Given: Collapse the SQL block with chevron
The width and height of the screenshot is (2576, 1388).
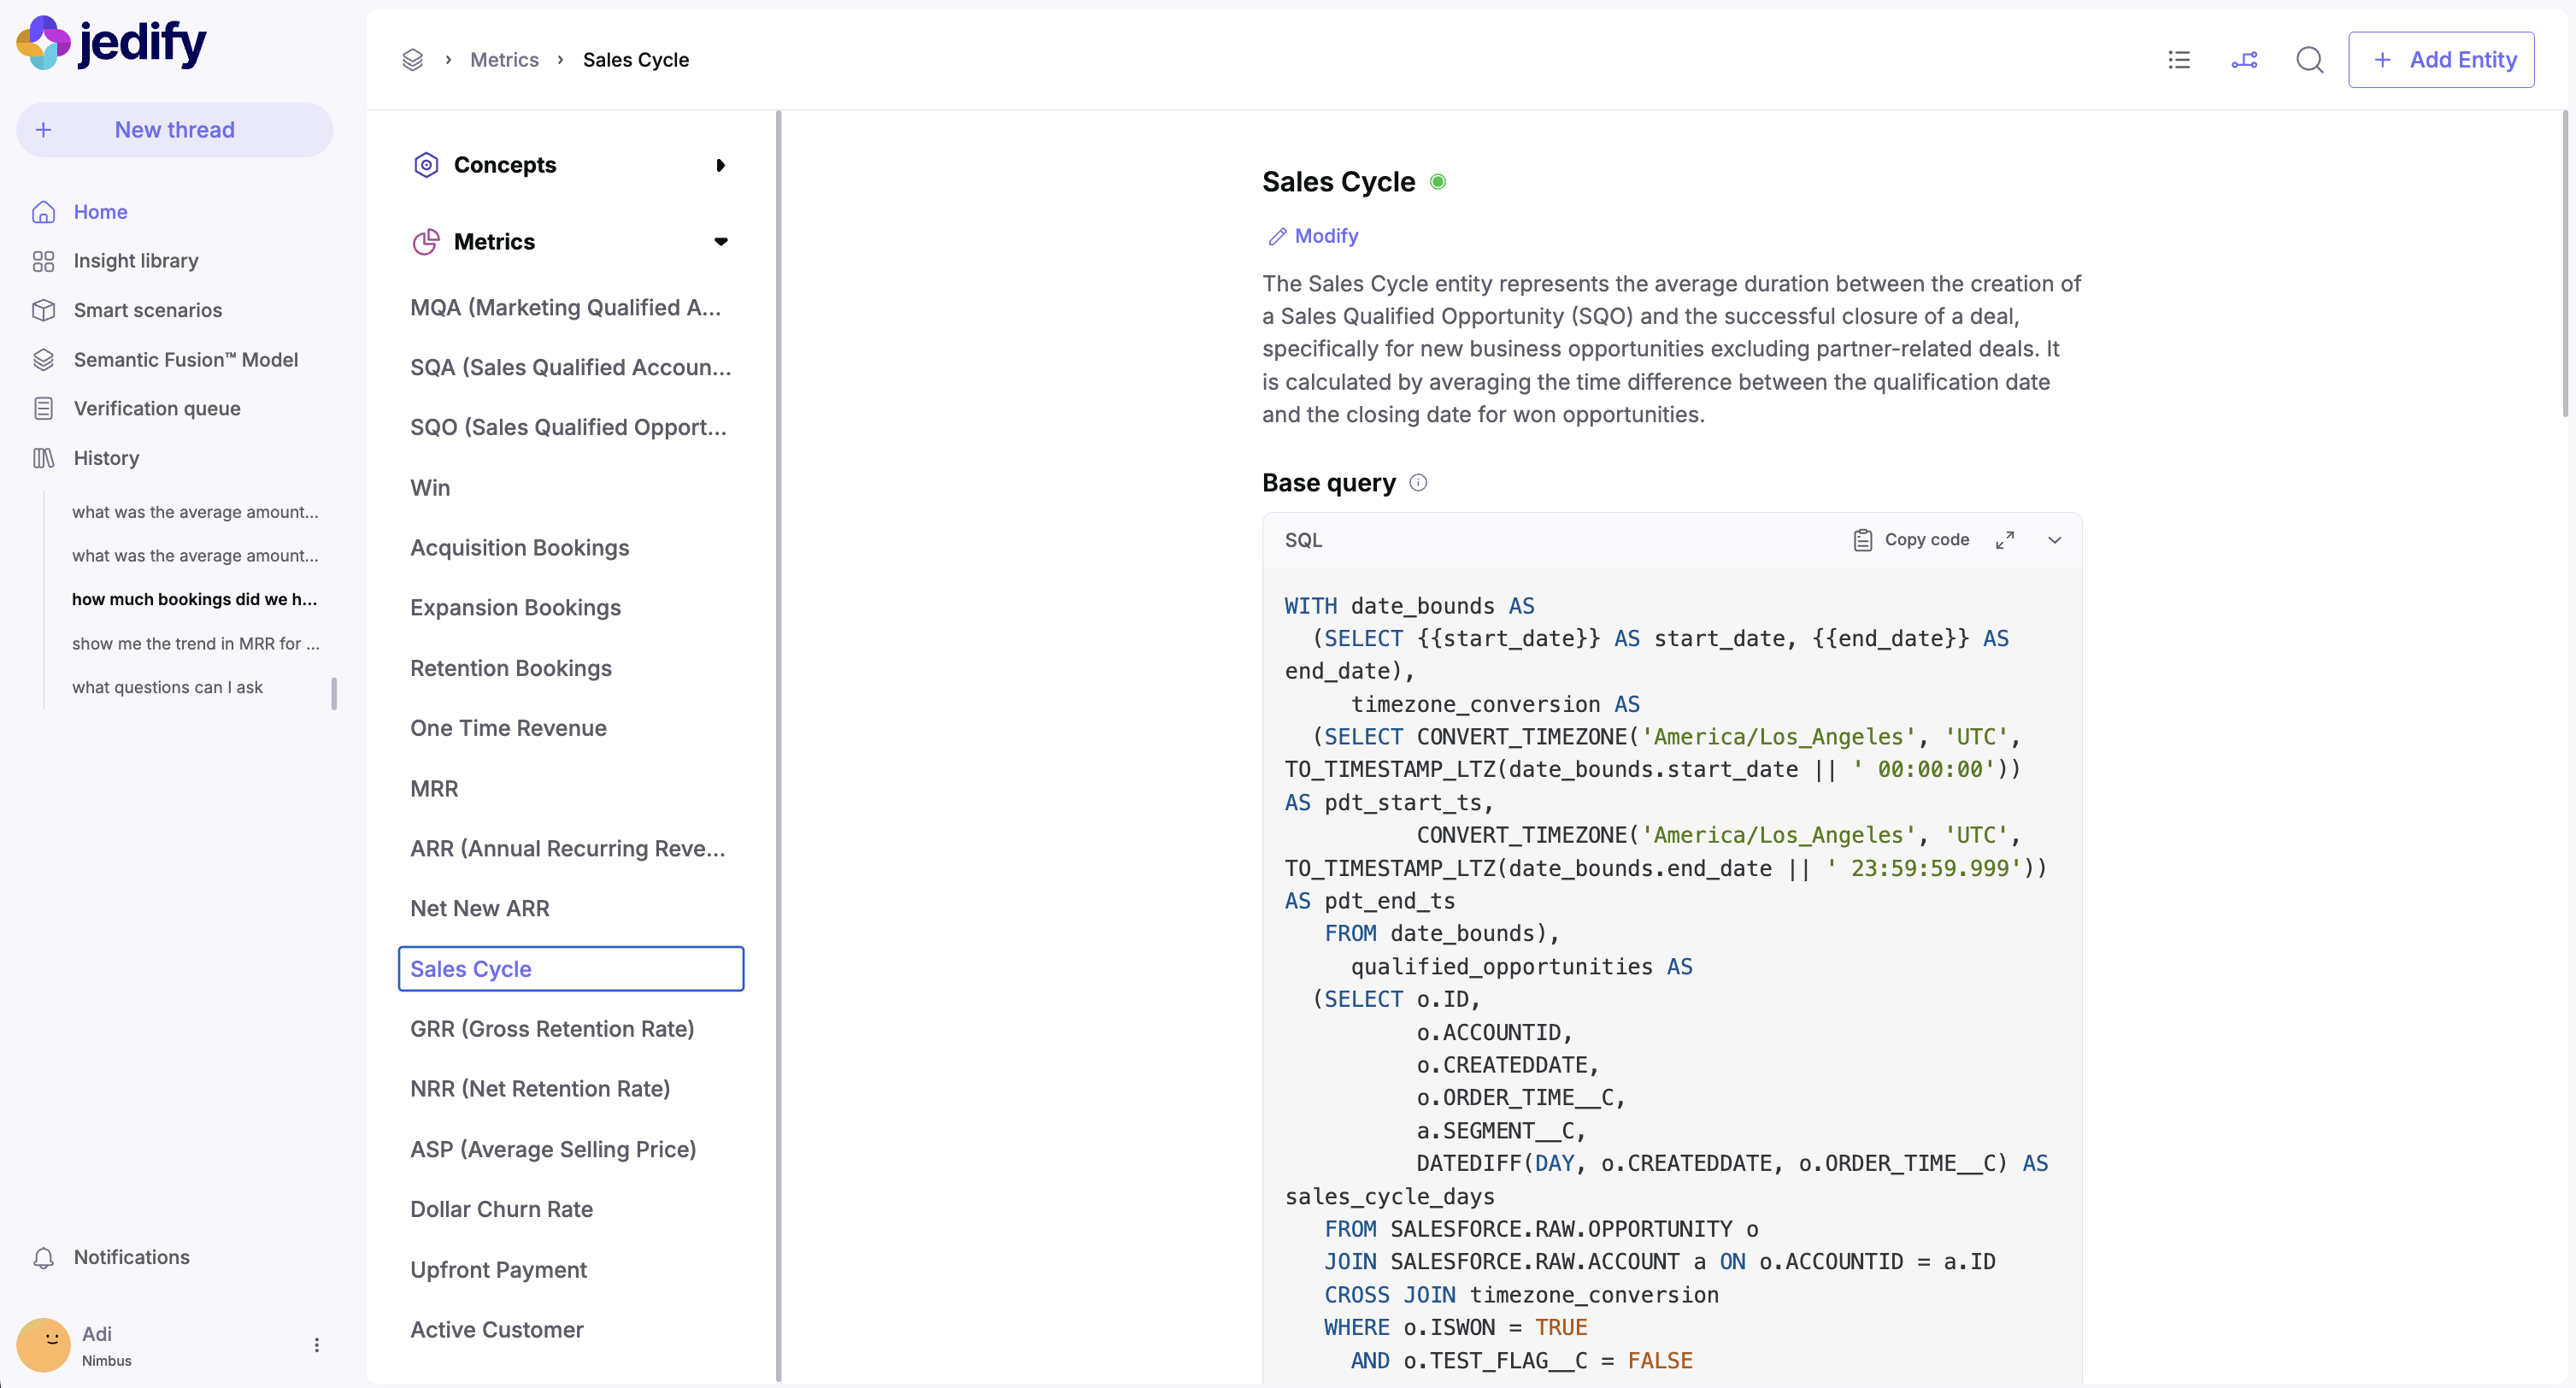Looking at the screenshot, I should pos(2054,540).
